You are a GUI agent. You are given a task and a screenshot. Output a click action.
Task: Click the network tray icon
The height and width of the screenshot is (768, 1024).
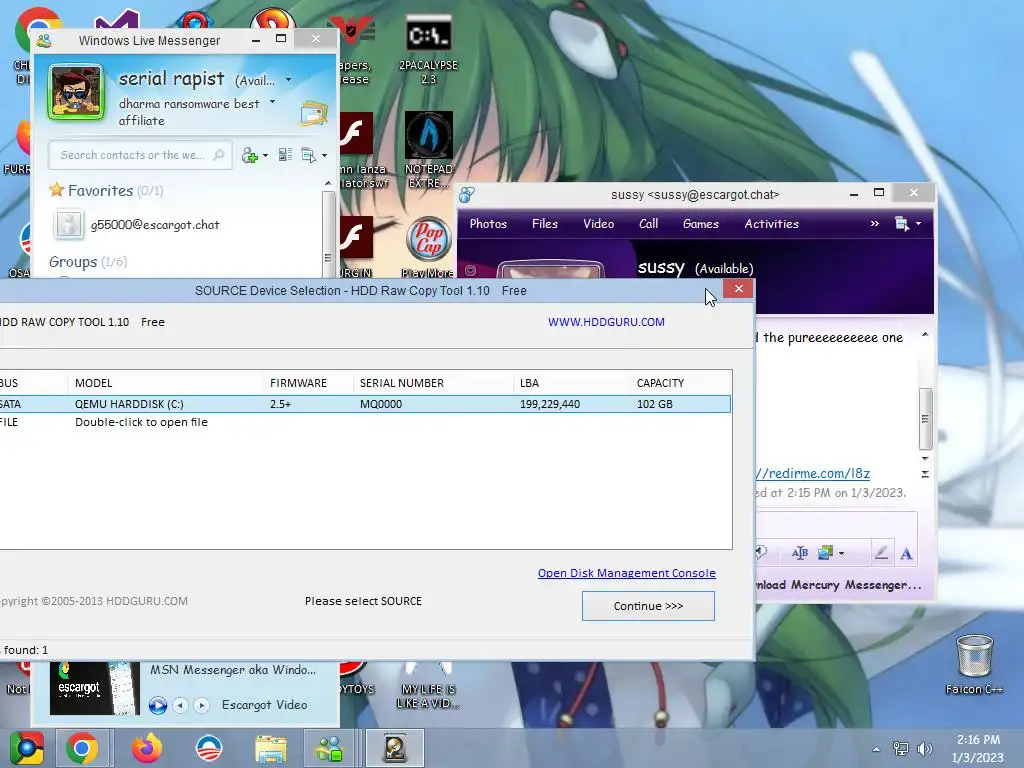[x=901, y=748]
